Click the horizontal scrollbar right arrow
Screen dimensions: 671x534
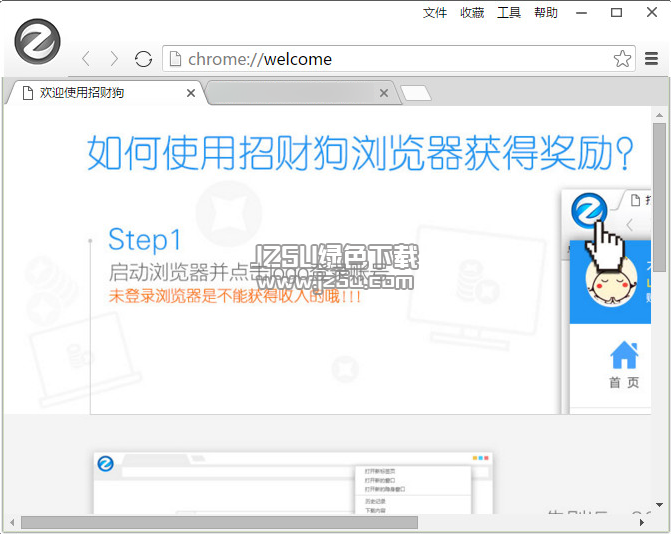pyautogui.click(x=641, y=522)
